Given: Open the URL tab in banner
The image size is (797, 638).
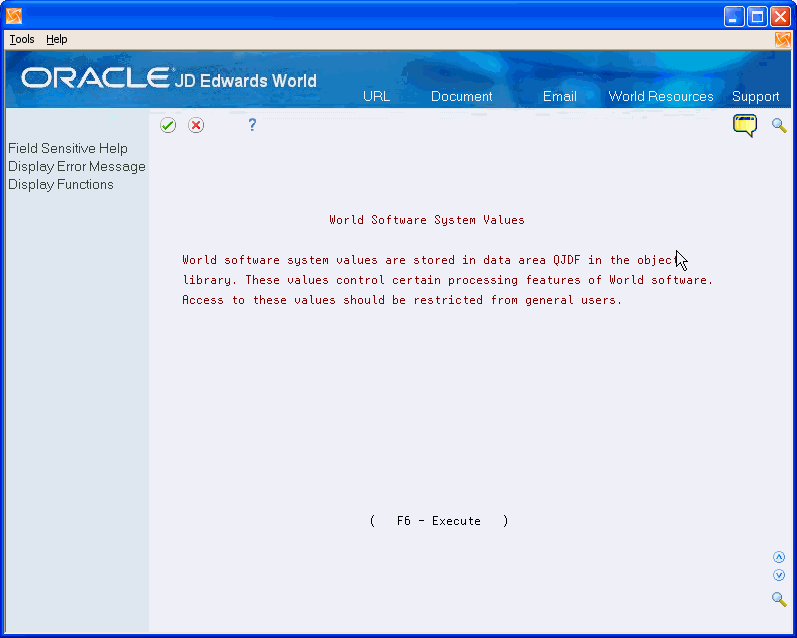Looking at the screenshot, I should pyautogui.click(x=377, y=97).
